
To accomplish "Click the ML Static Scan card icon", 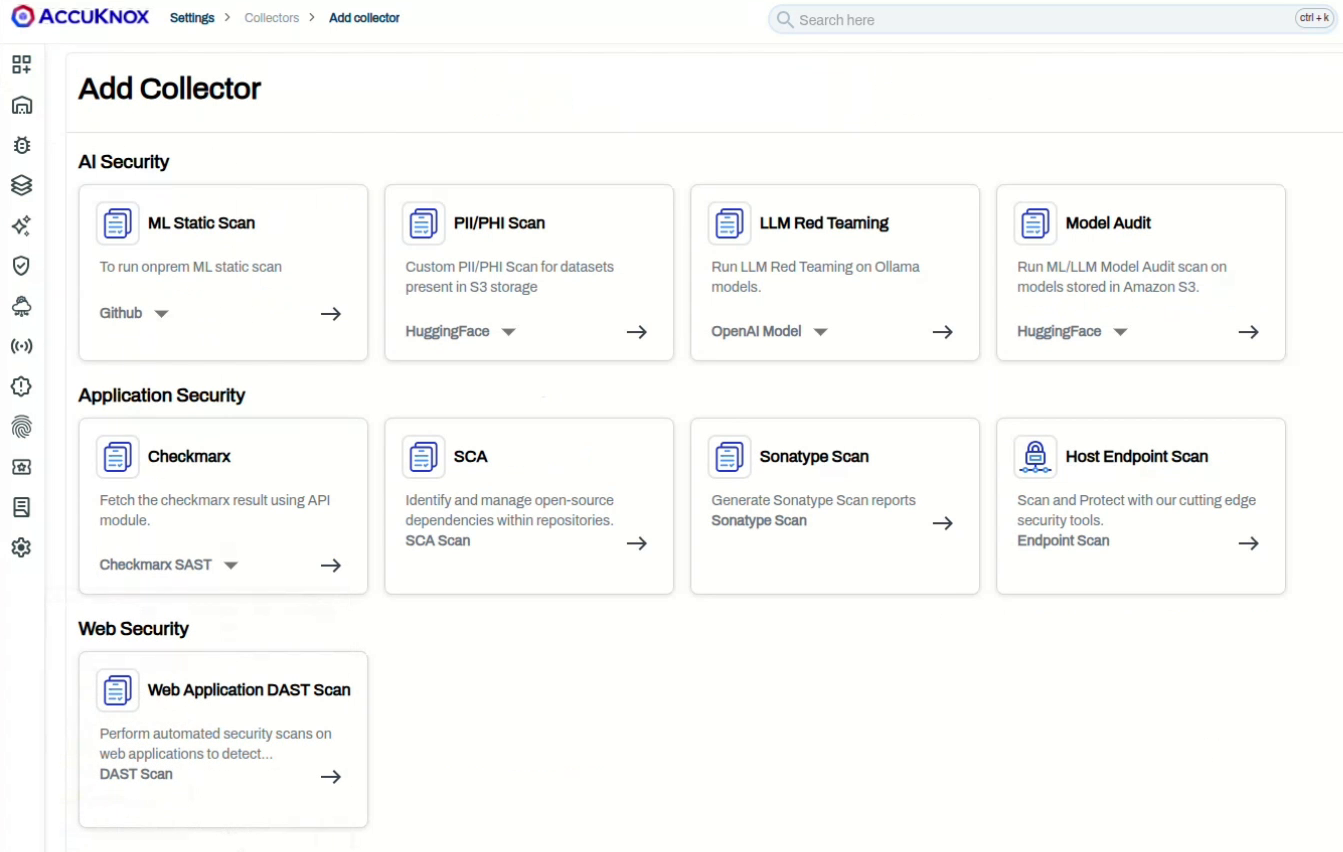I will [x=118, y=223].
